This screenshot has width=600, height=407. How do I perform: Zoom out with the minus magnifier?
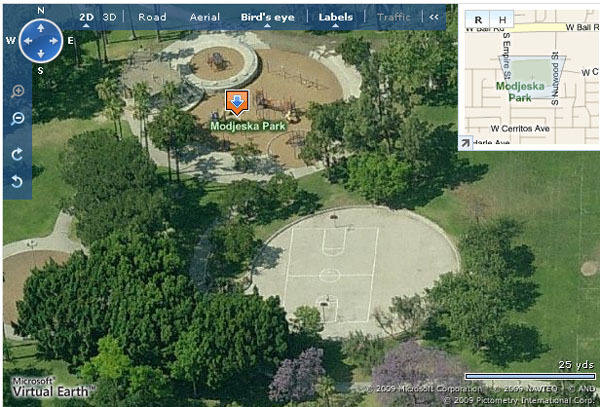click(17, 118)
